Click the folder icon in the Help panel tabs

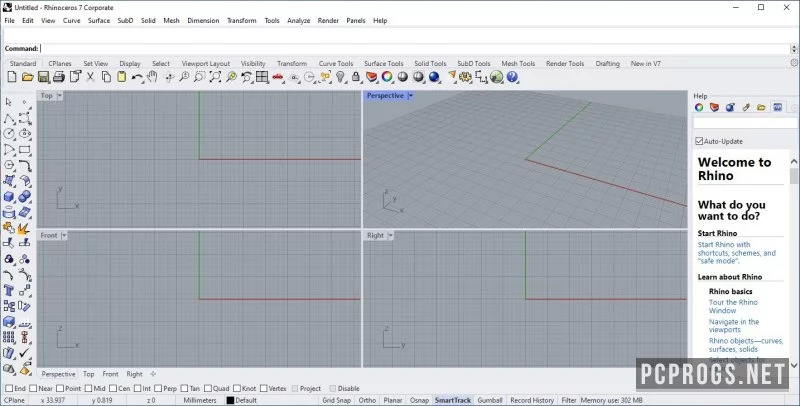[x=761, y=107]
